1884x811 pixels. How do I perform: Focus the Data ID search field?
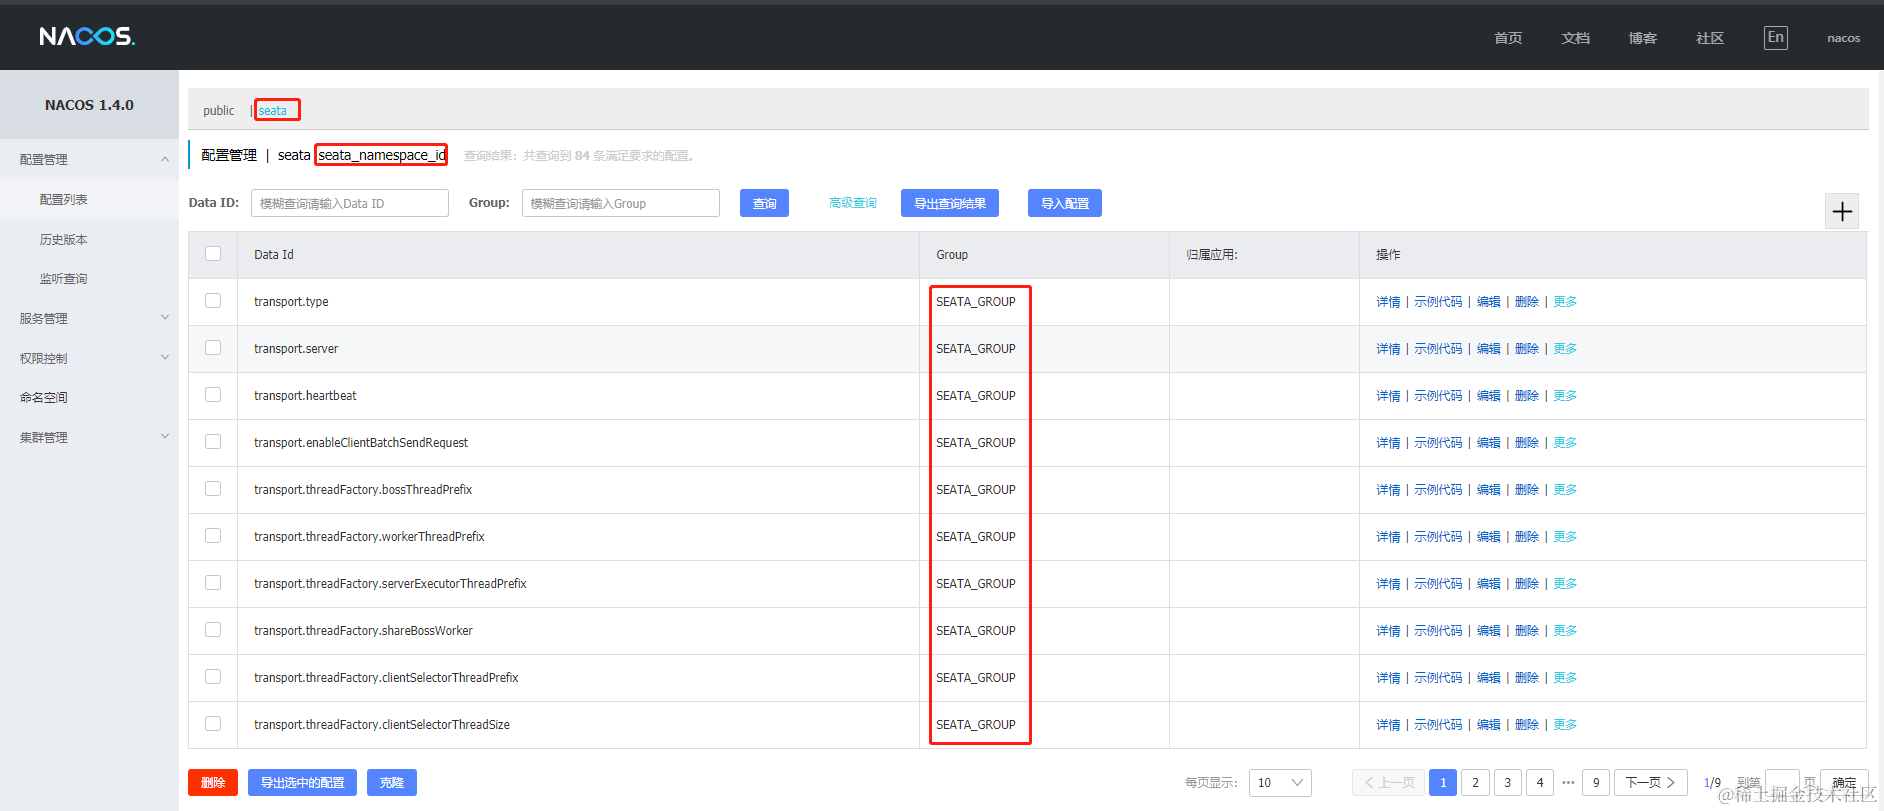(350, 203)
